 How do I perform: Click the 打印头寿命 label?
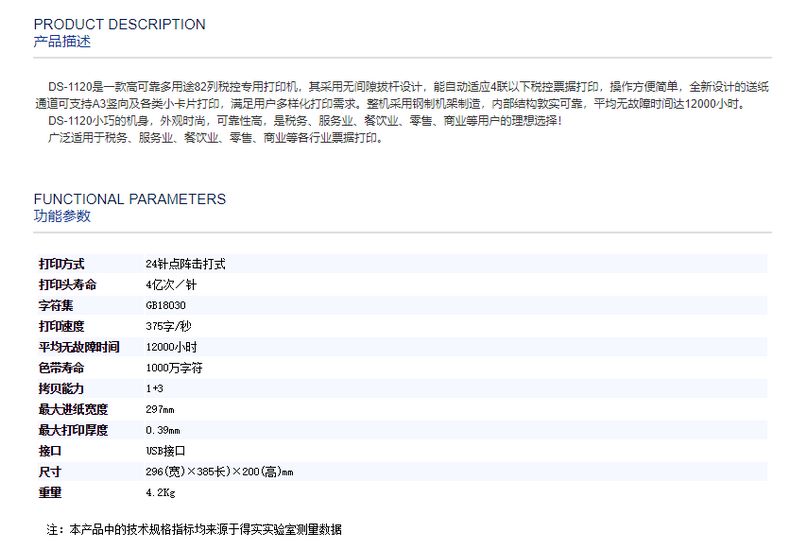(x=67, y=285)
